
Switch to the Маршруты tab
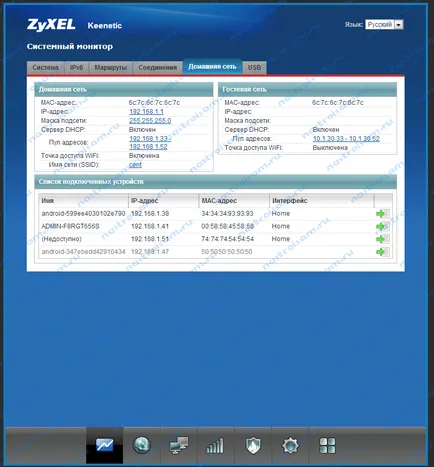click(x=111, y=67)
